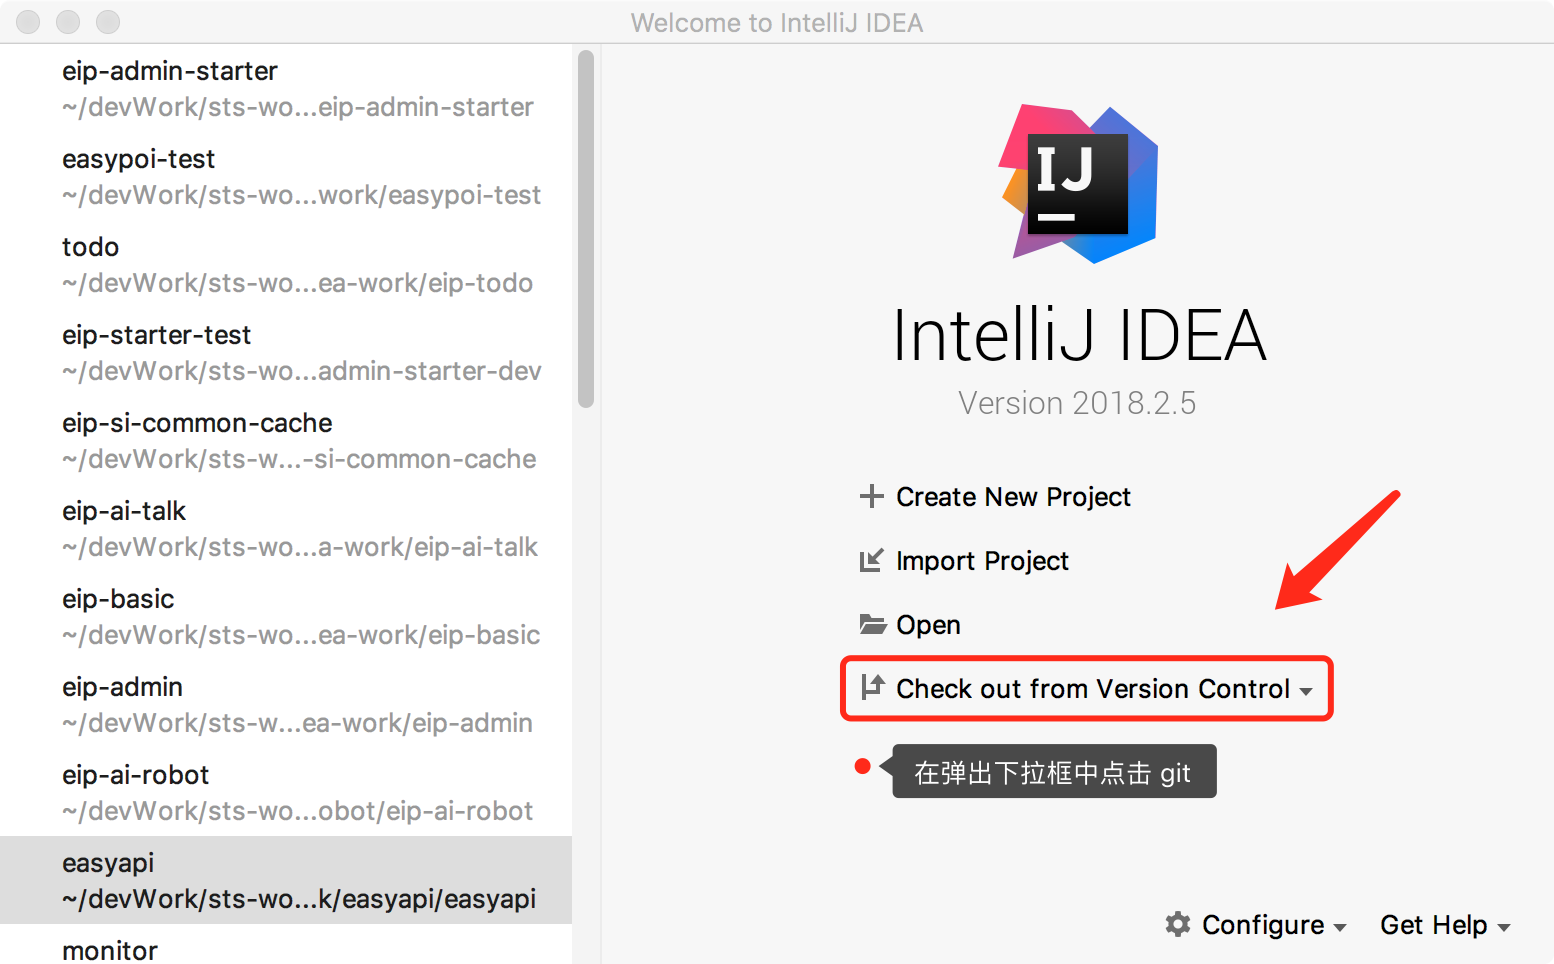Open recent project eip-admin
This screenshot has width=1554, height=964.
pos(286,704)
